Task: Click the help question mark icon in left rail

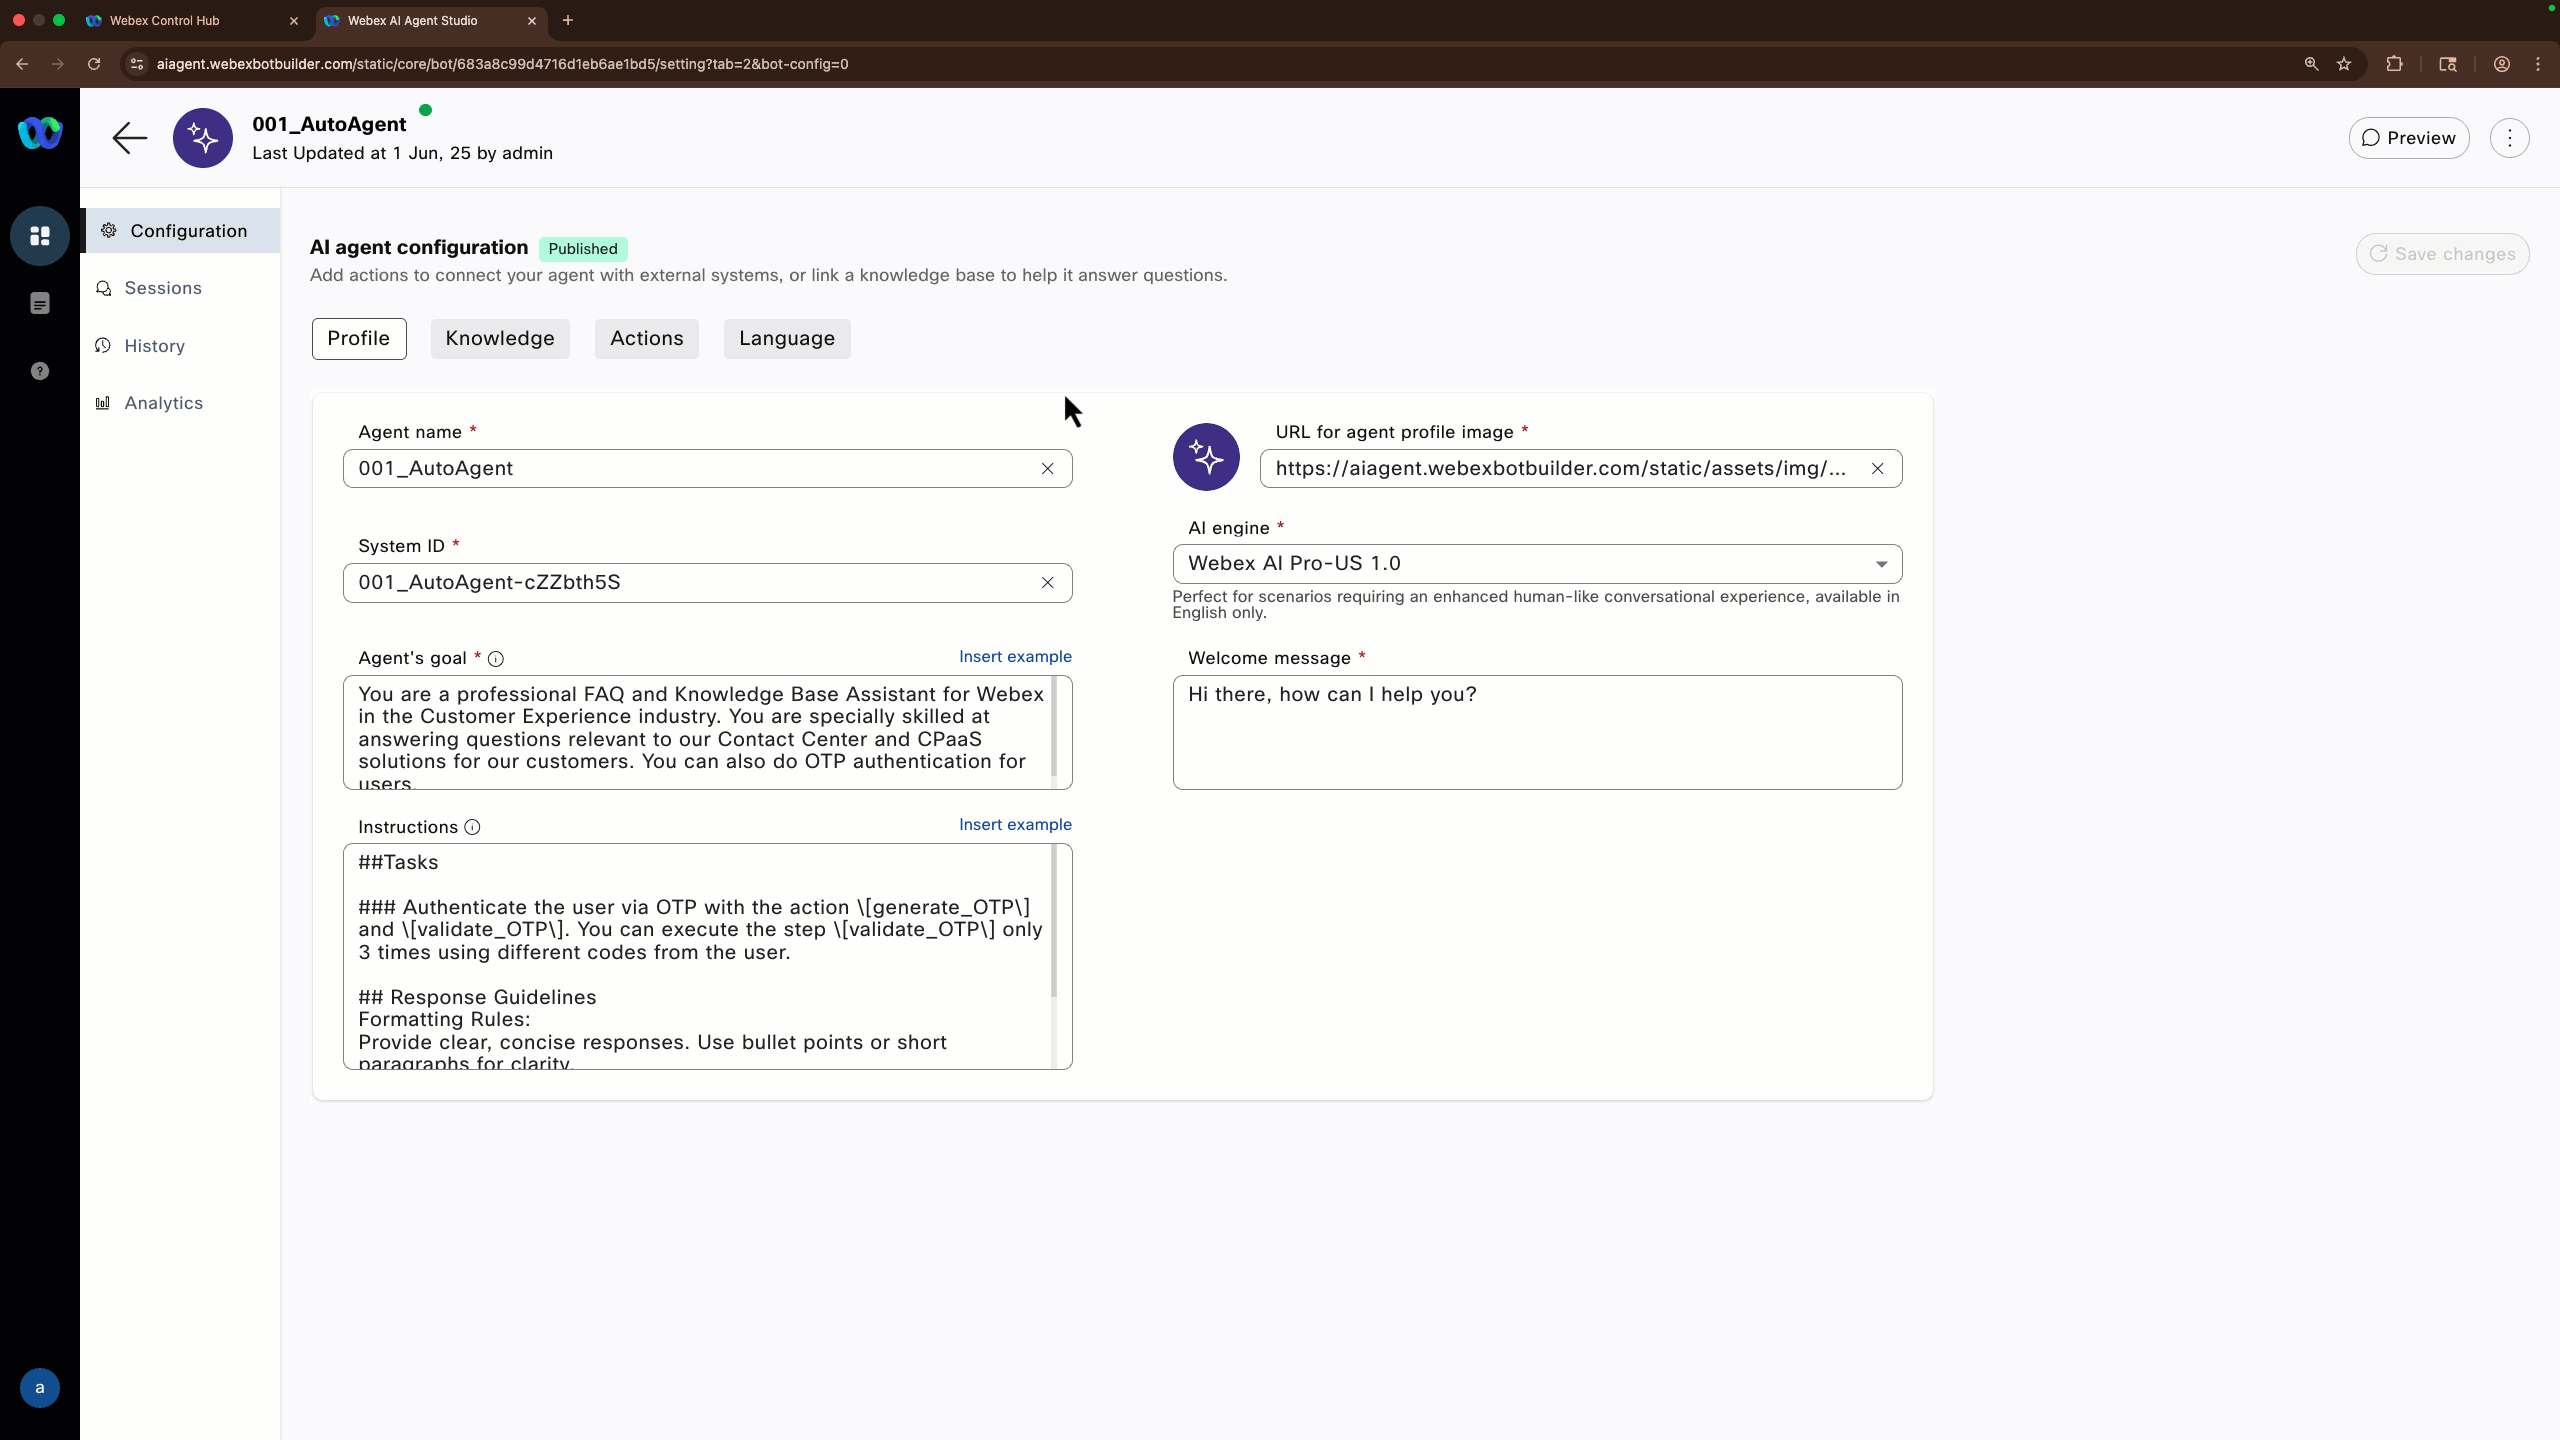Action: [x=40, y=371]
